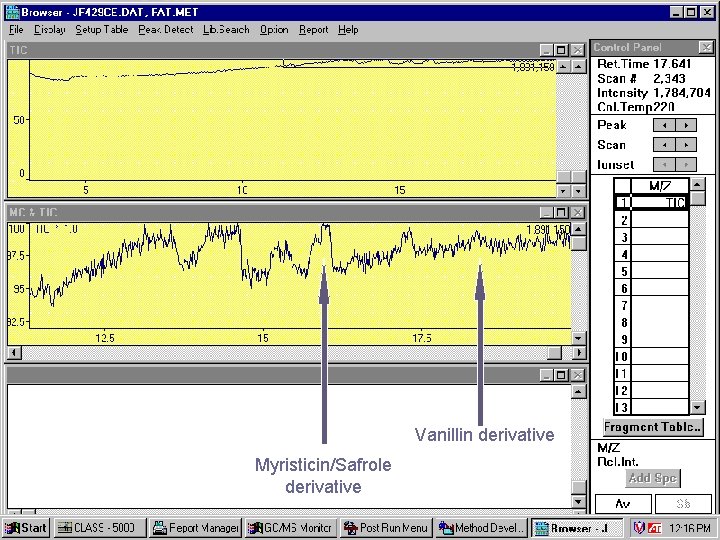This screenshot has height=540, width=720.
Task: Open the Help menu
Action: 348,30
